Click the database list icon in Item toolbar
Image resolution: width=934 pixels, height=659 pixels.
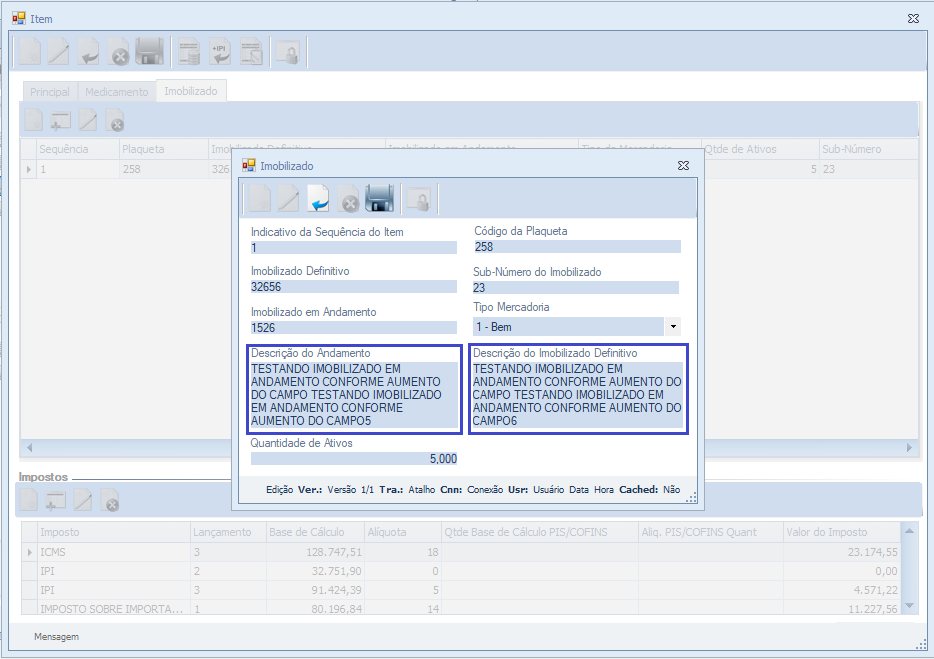click(188, 51)
